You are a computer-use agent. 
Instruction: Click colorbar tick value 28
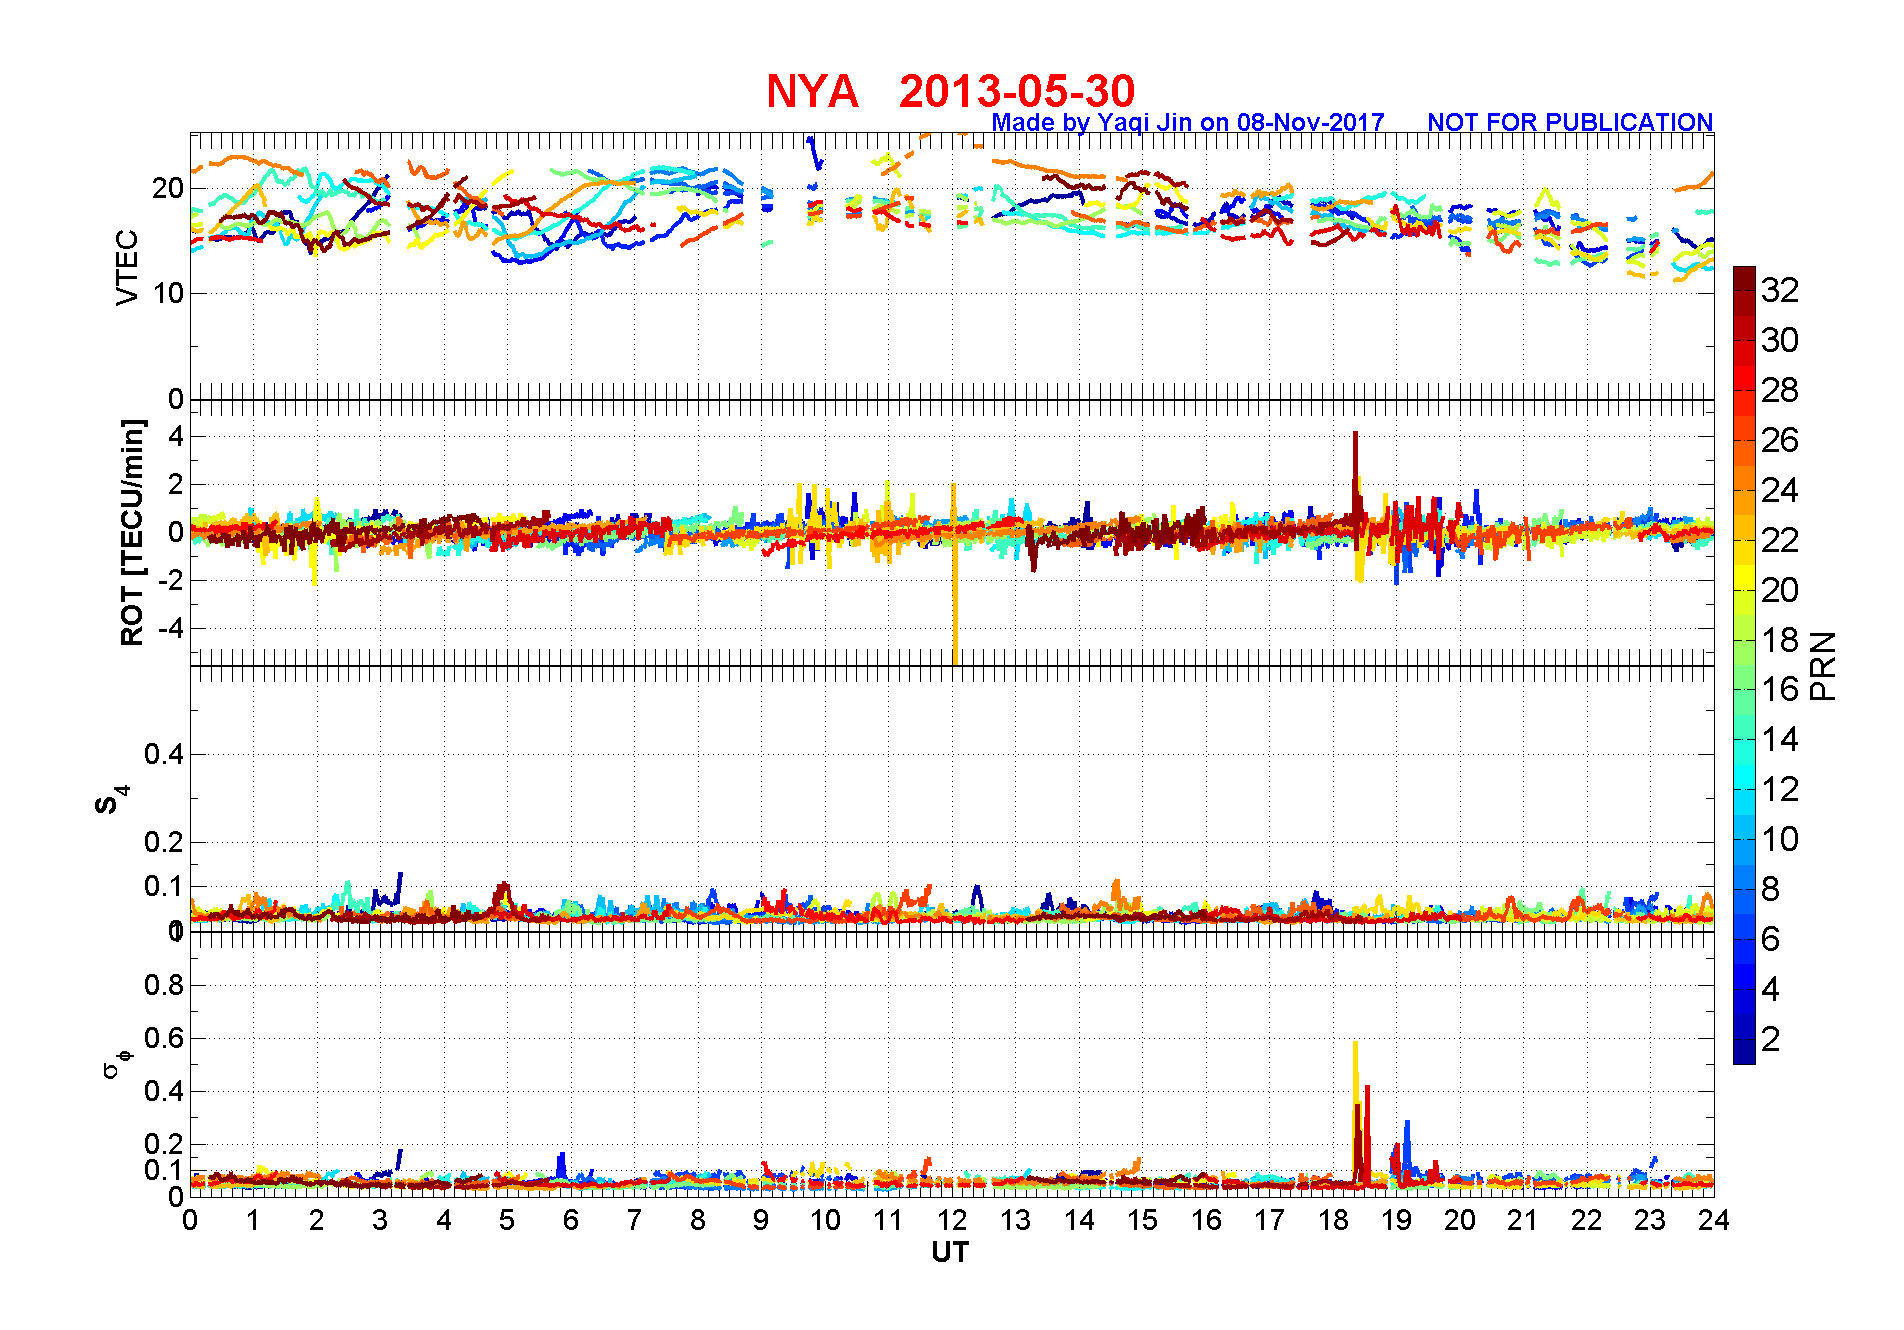pyautogui.click(x=1780, y=390)
